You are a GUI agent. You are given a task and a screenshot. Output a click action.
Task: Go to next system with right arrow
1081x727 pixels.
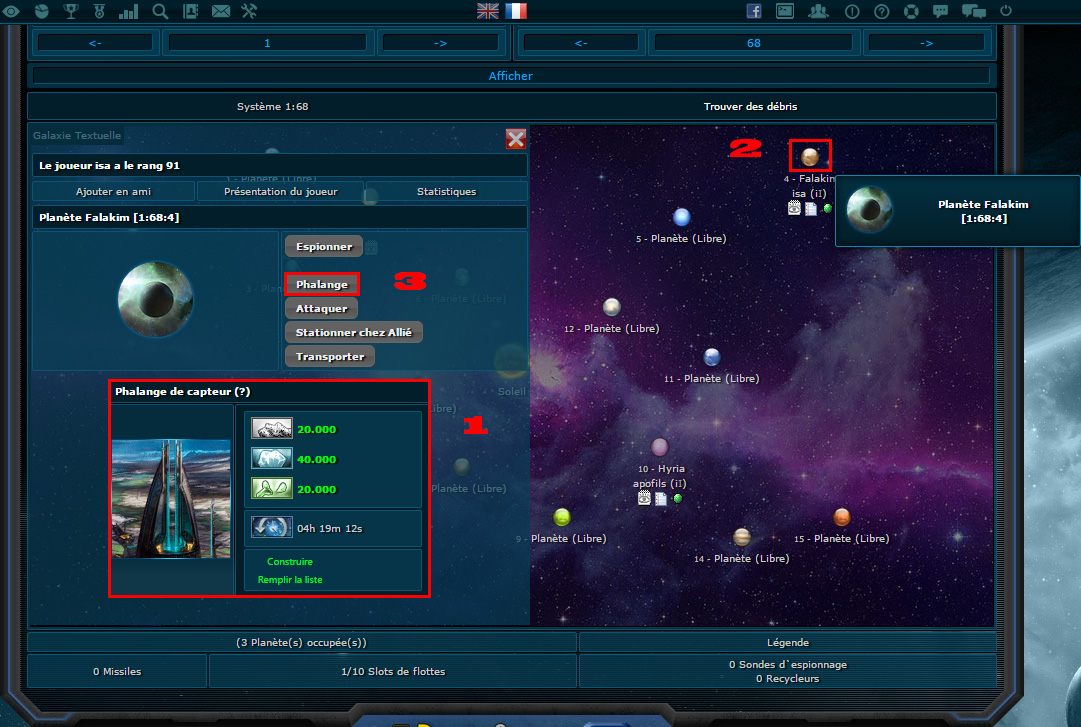coord(926,43)
